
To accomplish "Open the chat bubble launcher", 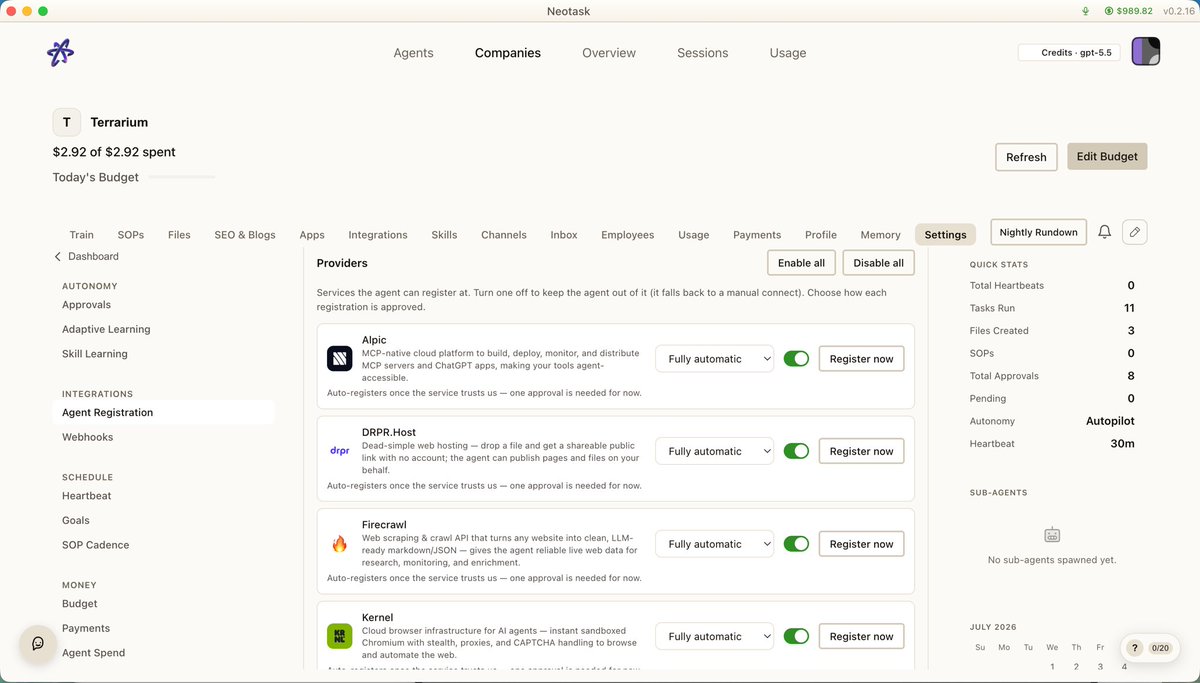I will [x=38, y=643].
